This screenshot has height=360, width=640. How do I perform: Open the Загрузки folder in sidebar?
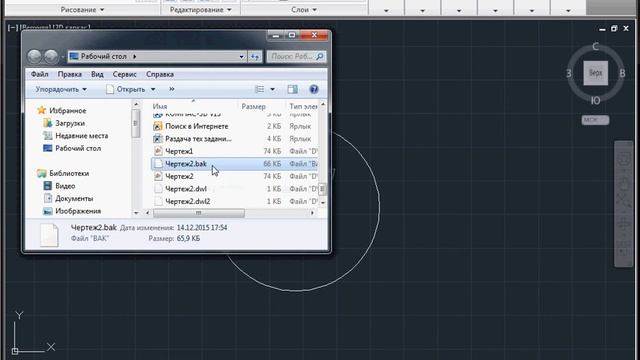[x=64, y=123]
